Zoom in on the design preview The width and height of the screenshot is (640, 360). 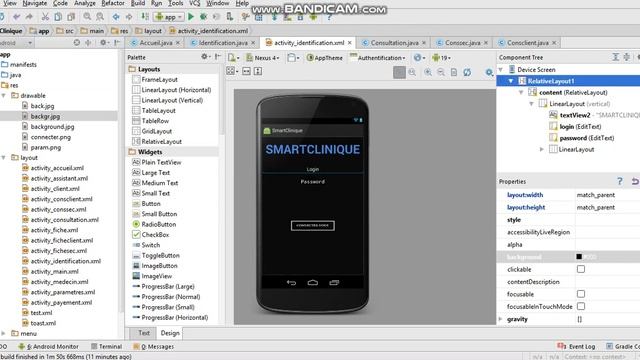(x=428, y=72)
